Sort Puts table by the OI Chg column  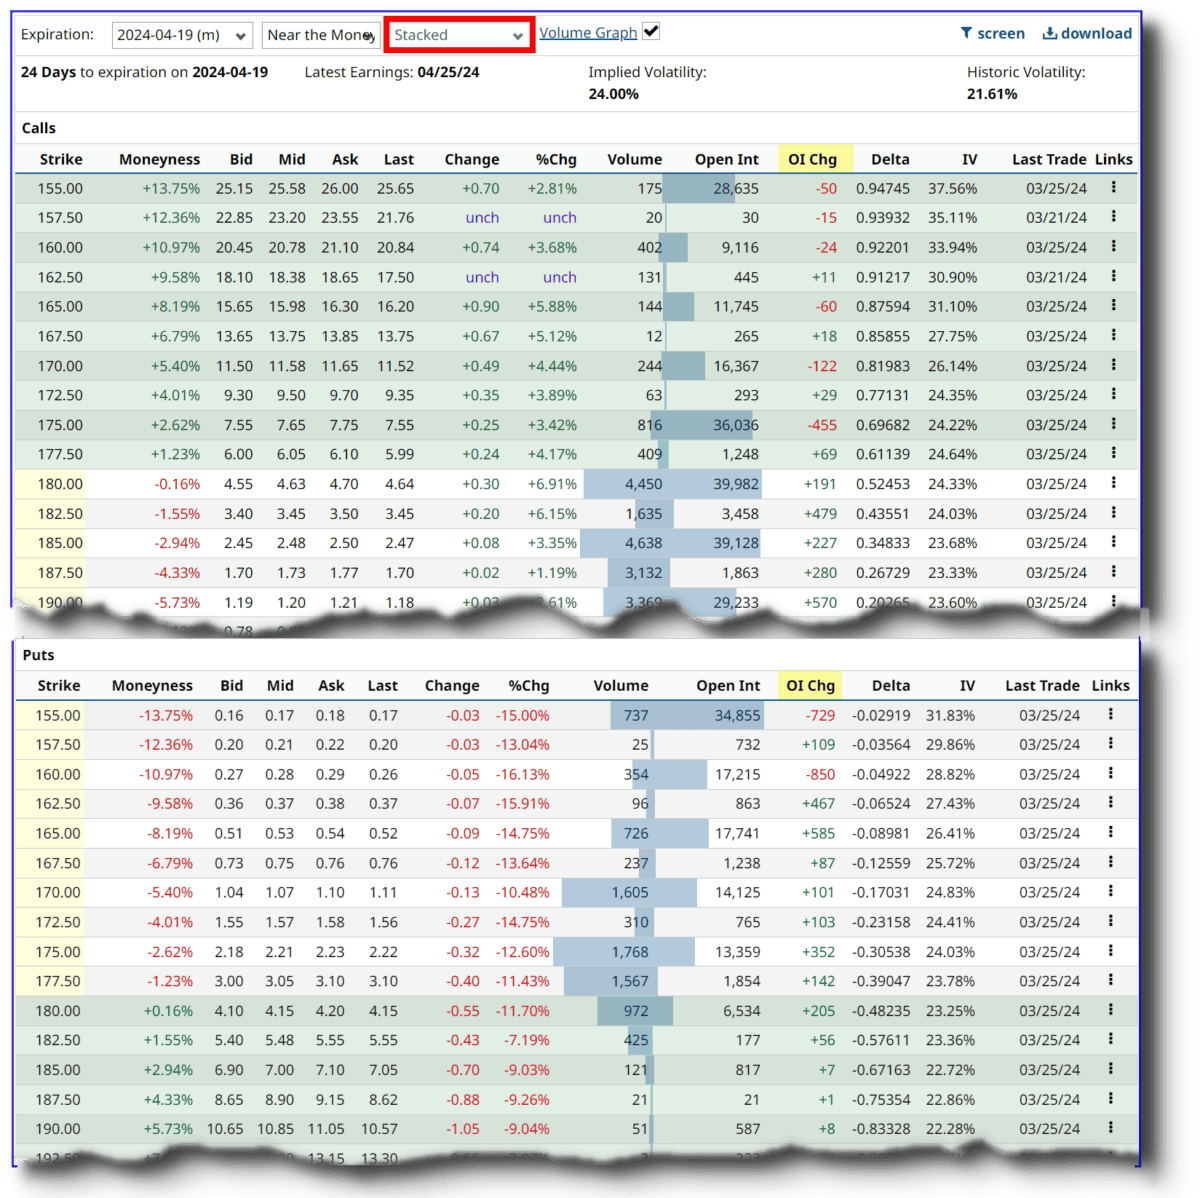tap(809, 685)
